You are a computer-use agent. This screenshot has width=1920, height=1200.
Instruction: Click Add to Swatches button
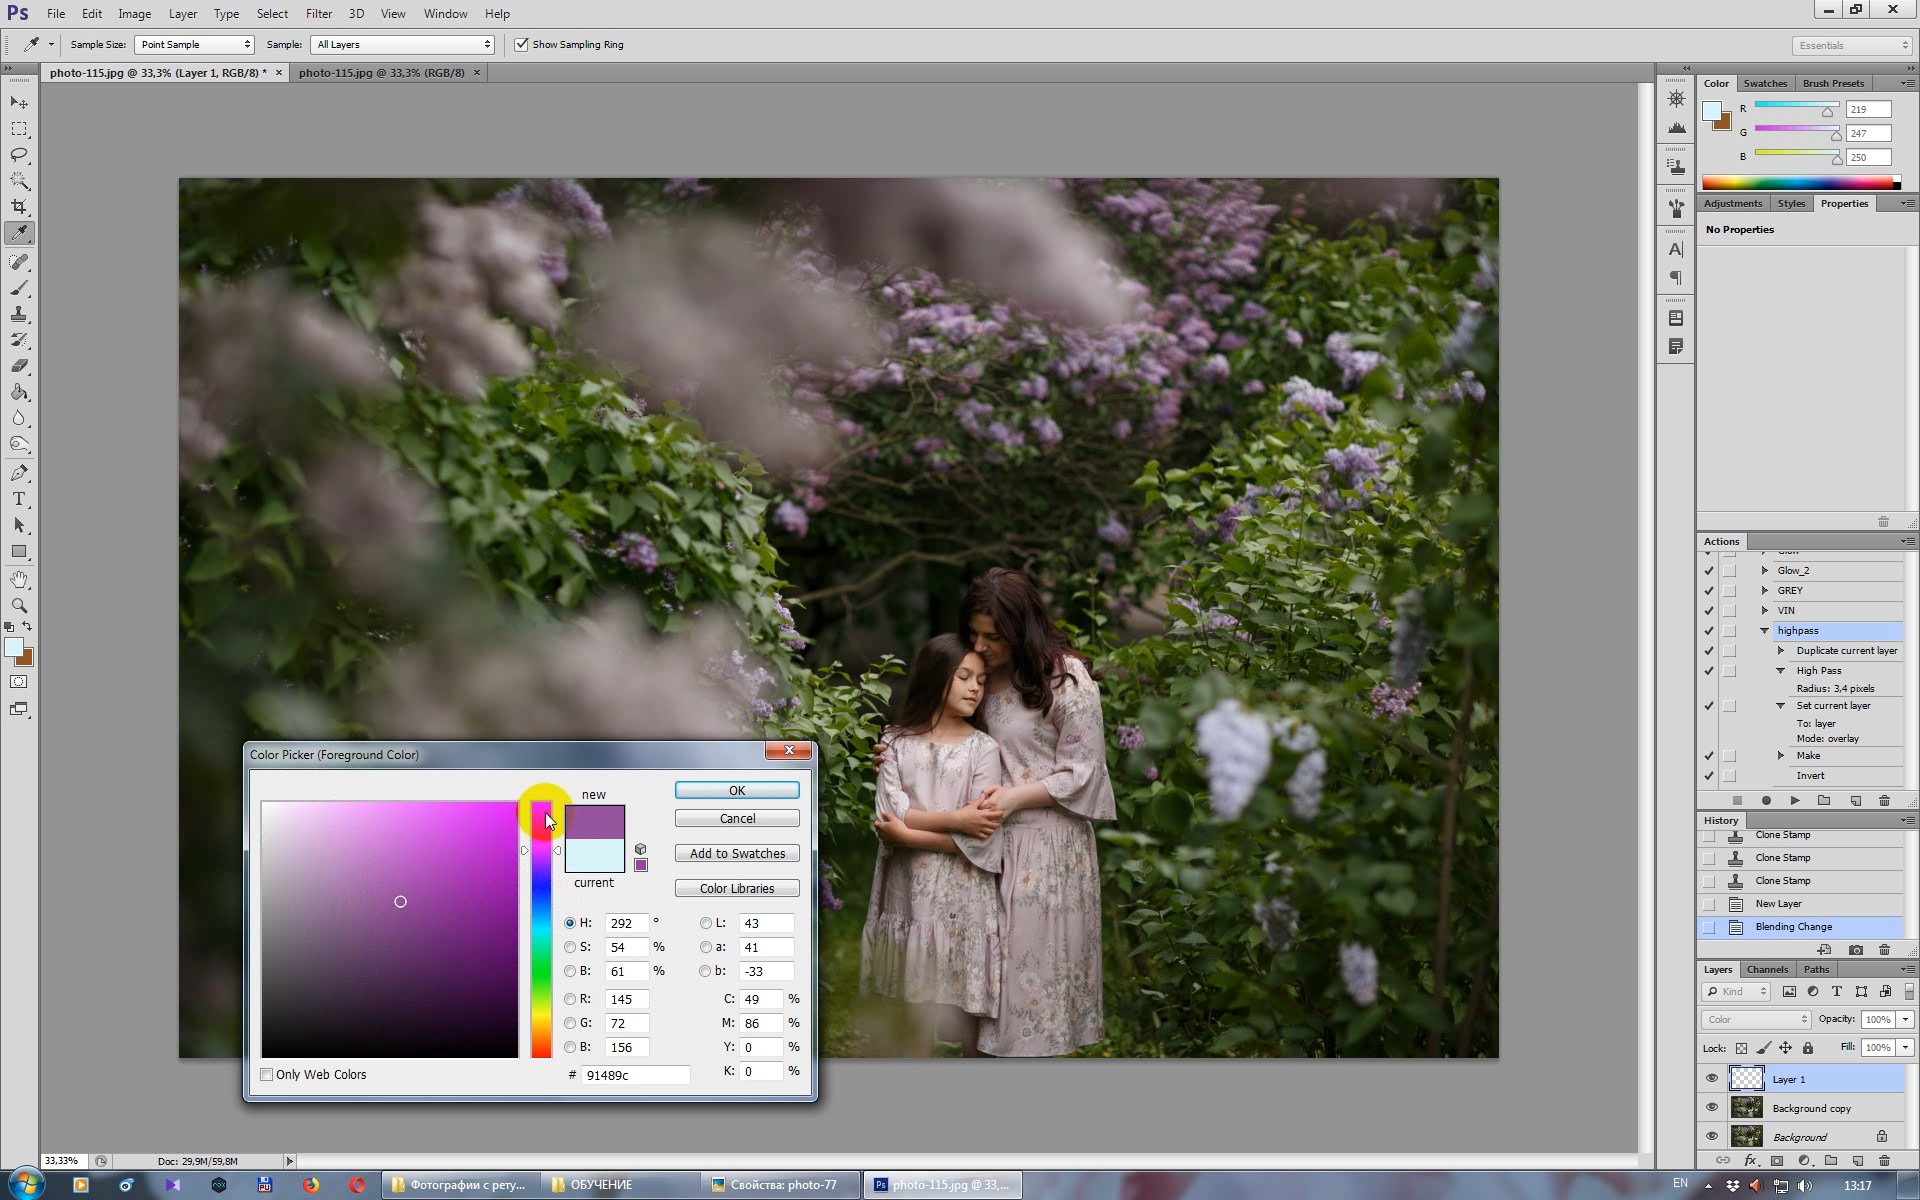click(x=737, y=854)
